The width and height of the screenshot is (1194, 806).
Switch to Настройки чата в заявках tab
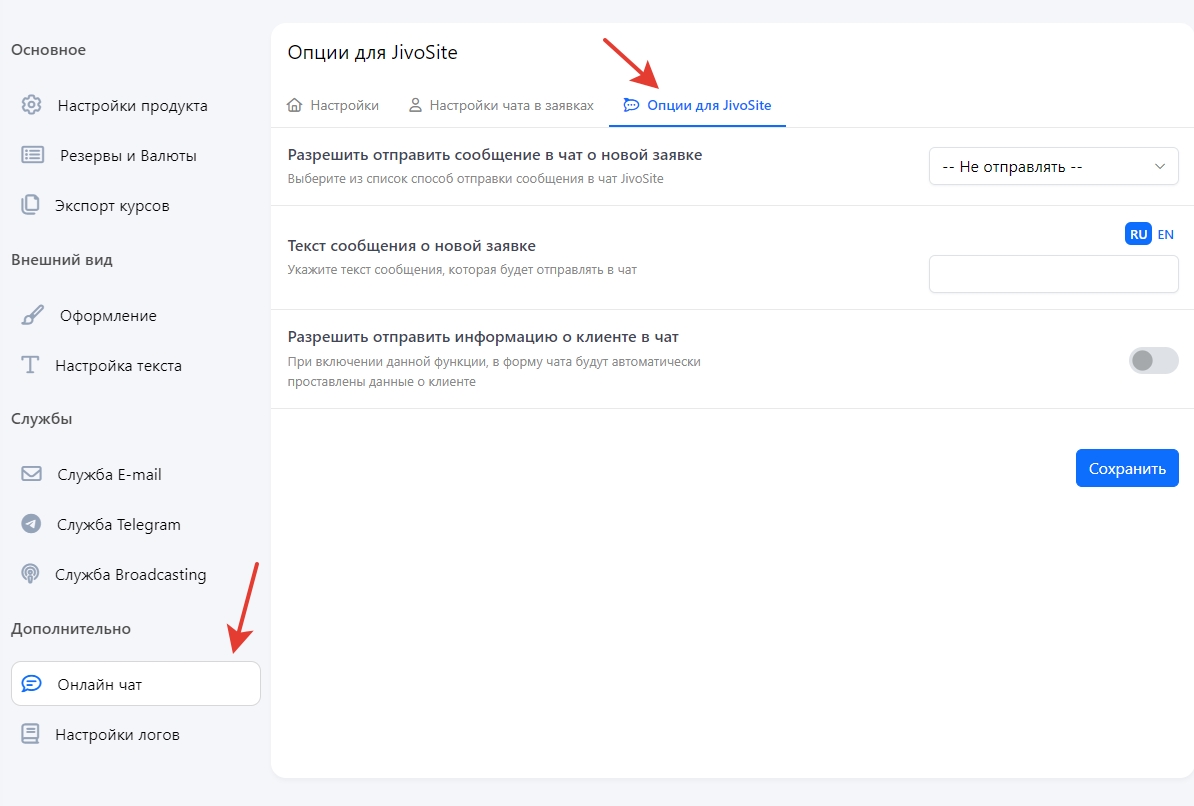coord(501,105)
